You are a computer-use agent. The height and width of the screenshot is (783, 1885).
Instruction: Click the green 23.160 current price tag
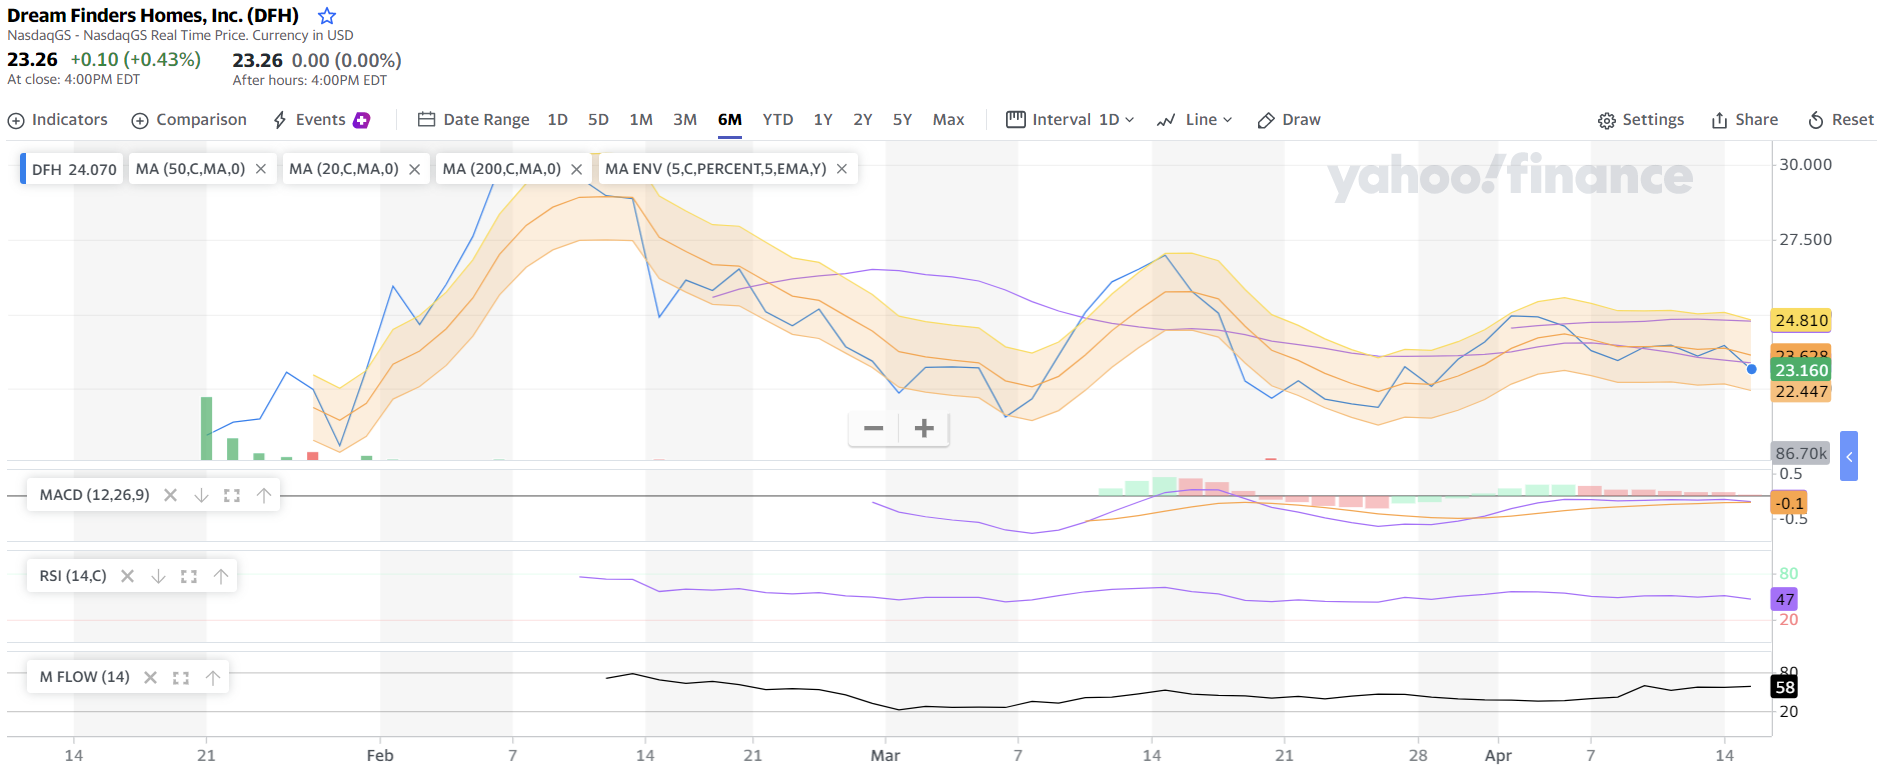(x=1801, y=370)
